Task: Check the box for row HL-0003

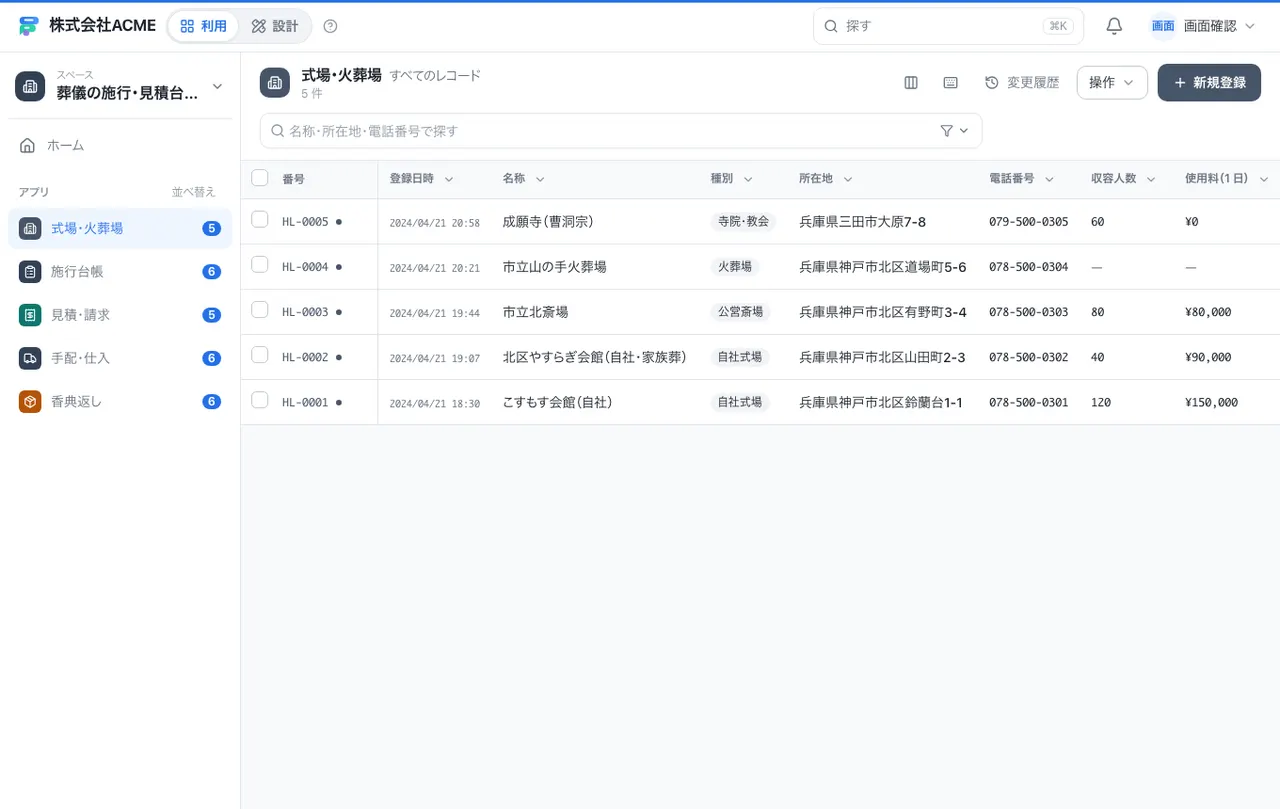Action: (260, 309)
